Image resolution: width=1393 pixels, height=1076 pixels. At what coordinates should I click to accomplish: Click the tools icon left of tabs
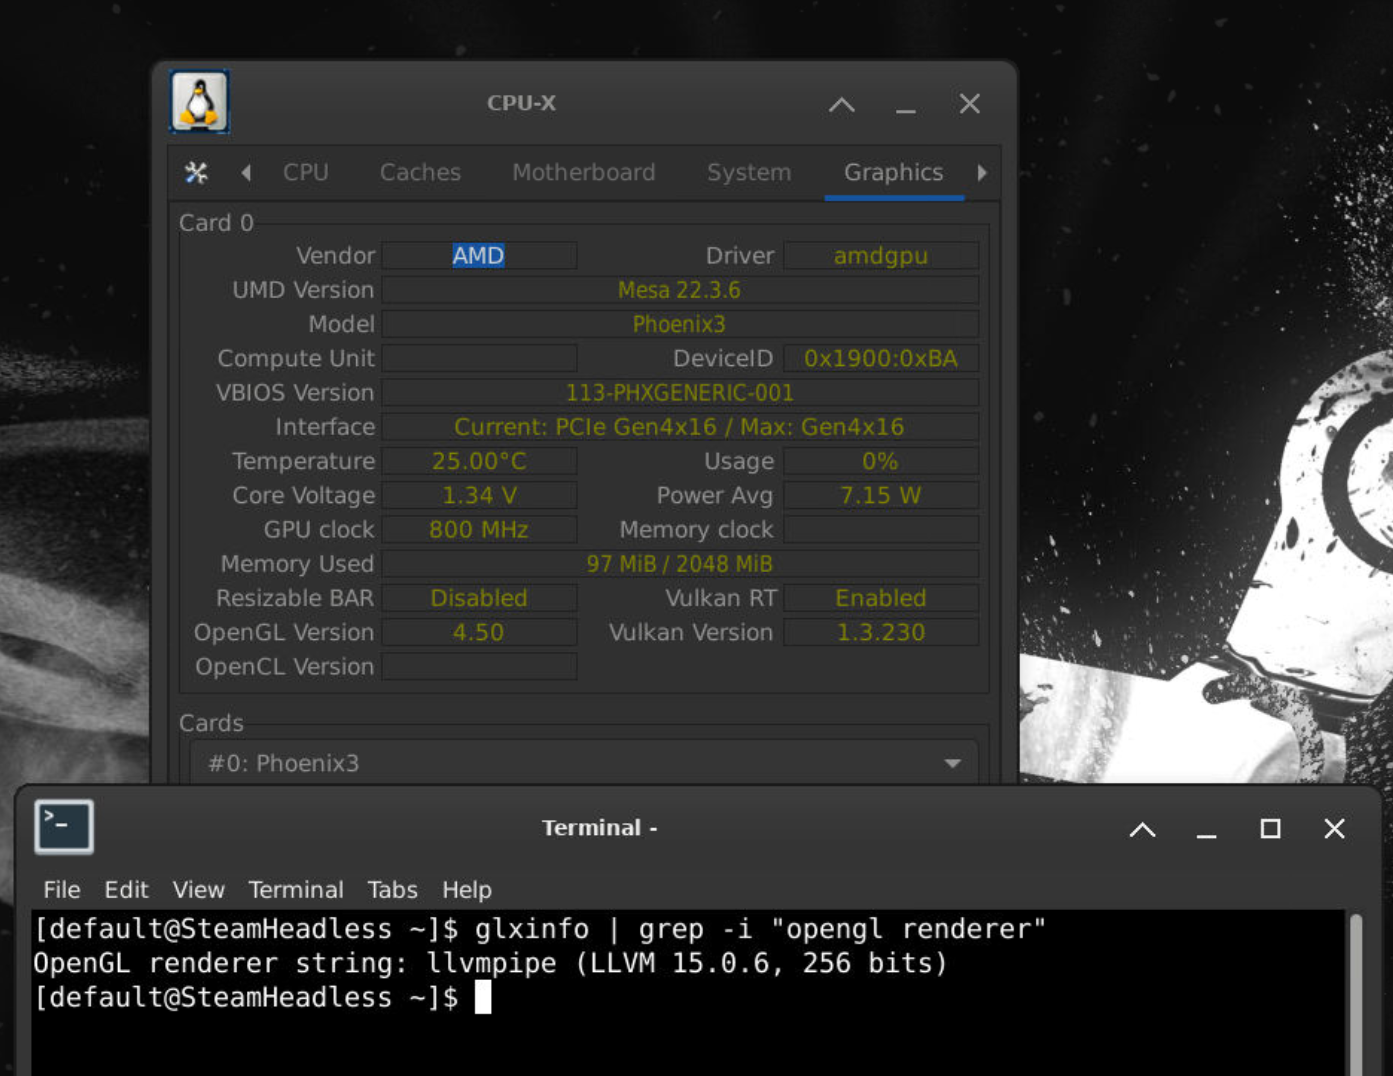tap(196, 173)
